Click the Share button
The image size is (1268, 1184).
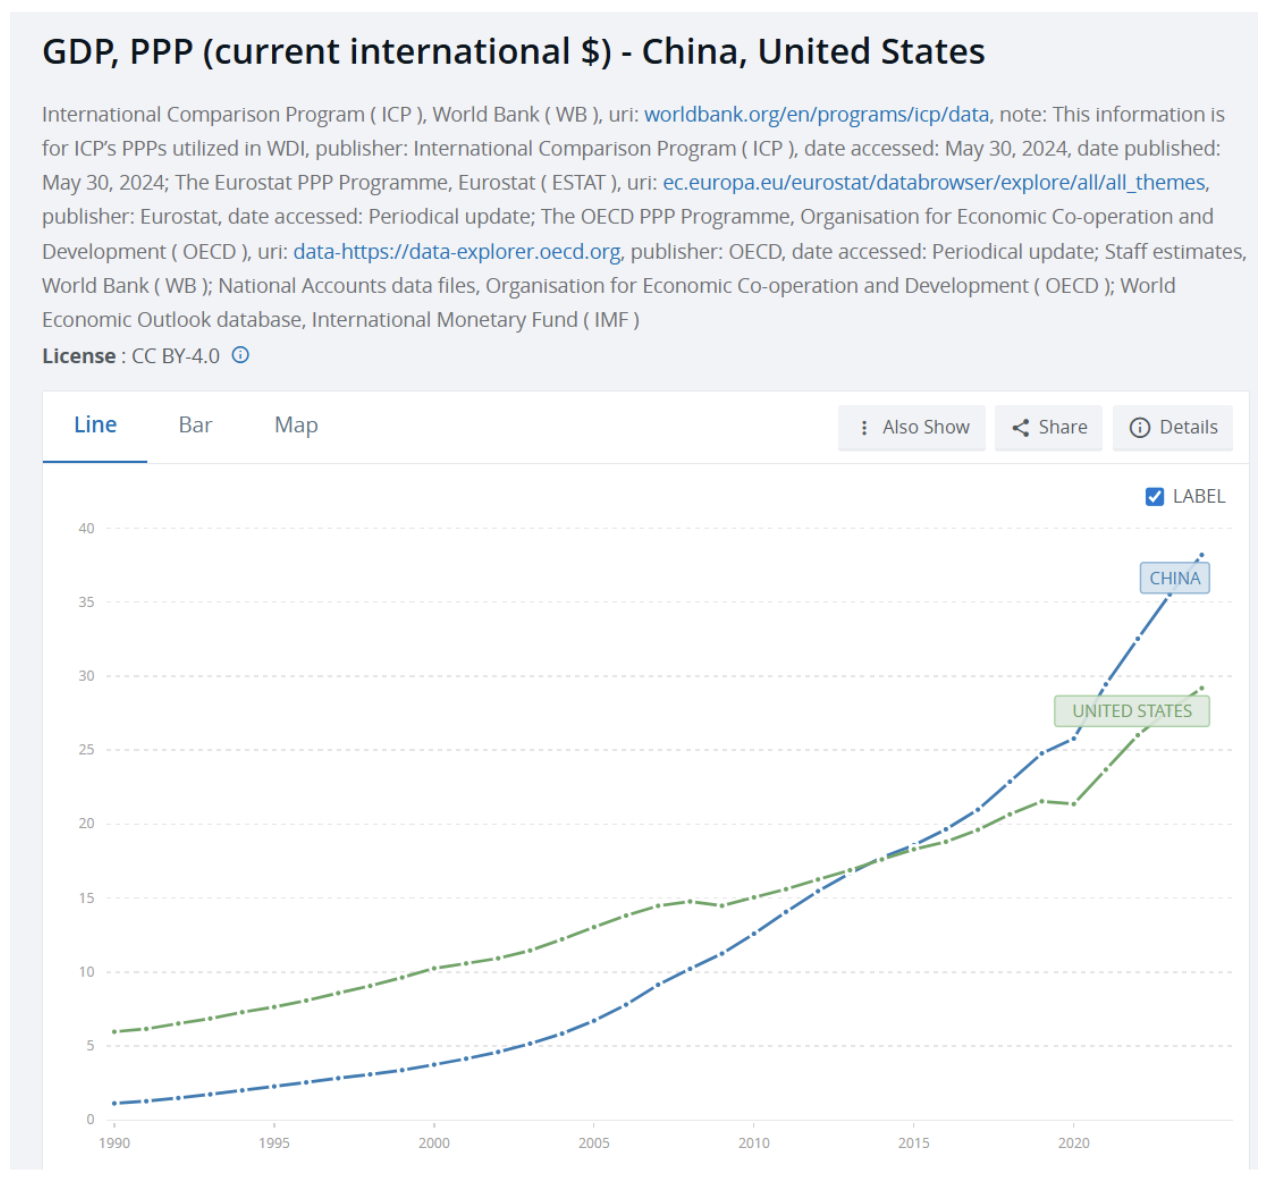click(x=1048, y=428)
